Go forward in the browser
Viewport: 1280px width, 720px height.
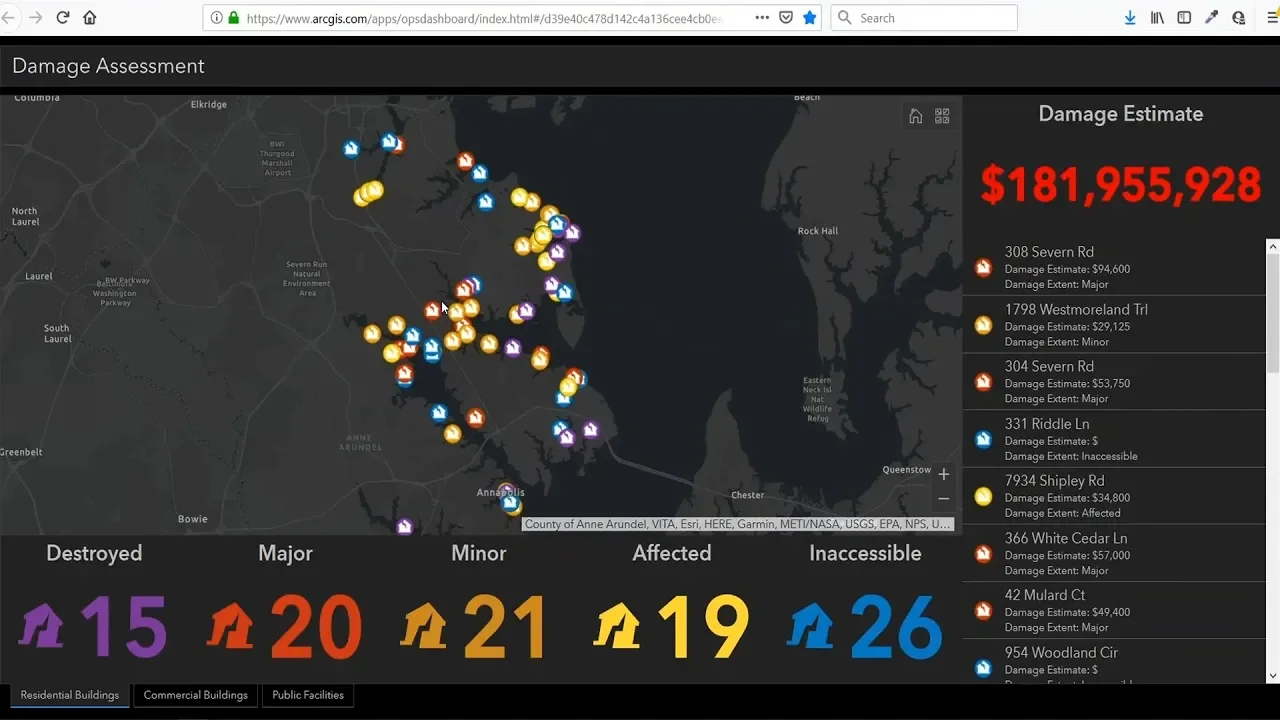tap(36, 18)
